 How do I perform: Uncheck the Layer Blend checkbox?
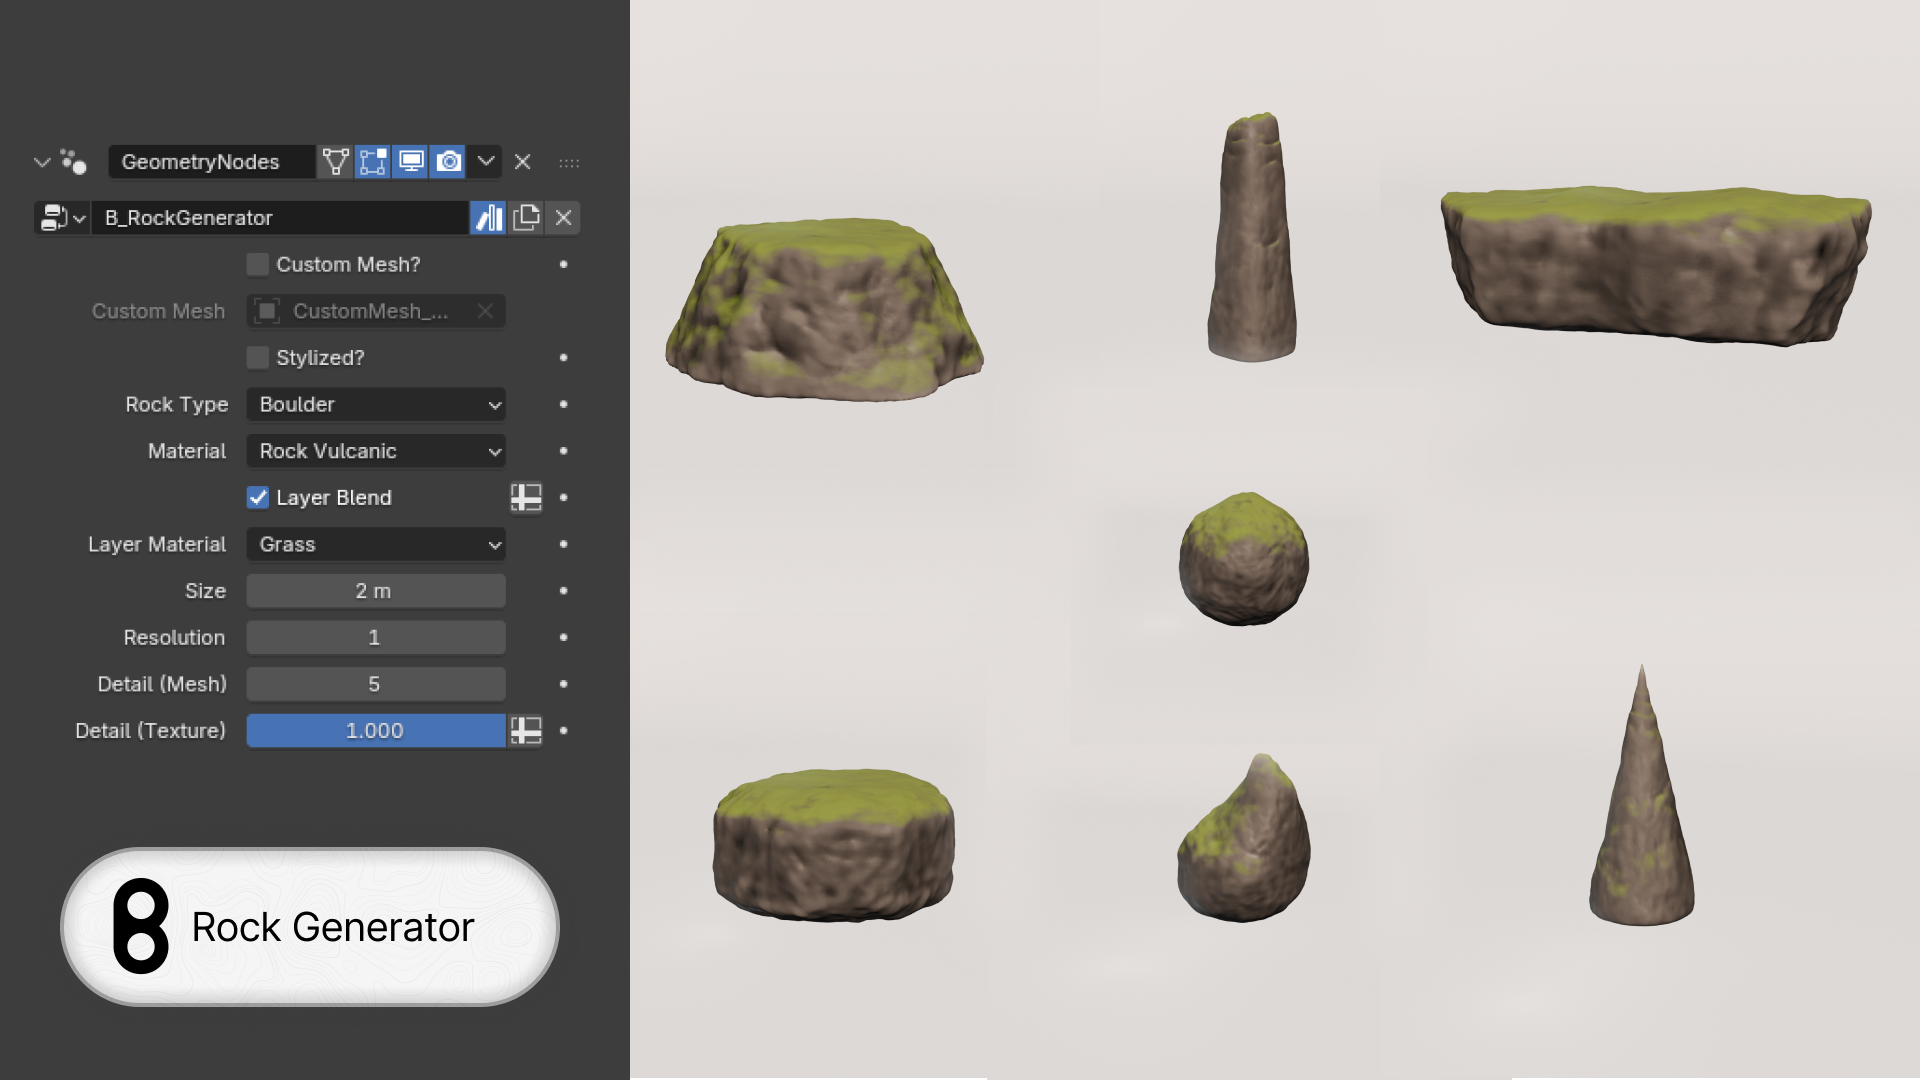(x=258, y=498)
